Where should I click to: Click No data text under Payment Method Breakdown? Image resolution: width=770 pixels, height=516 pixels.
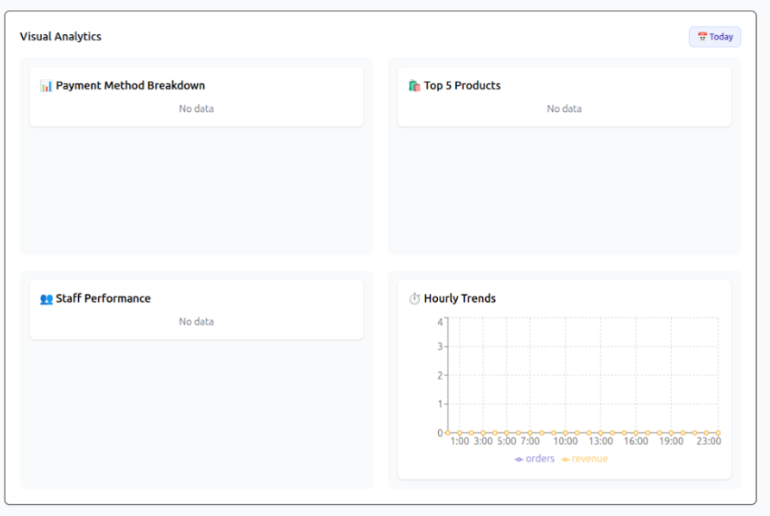coord(196,109)
